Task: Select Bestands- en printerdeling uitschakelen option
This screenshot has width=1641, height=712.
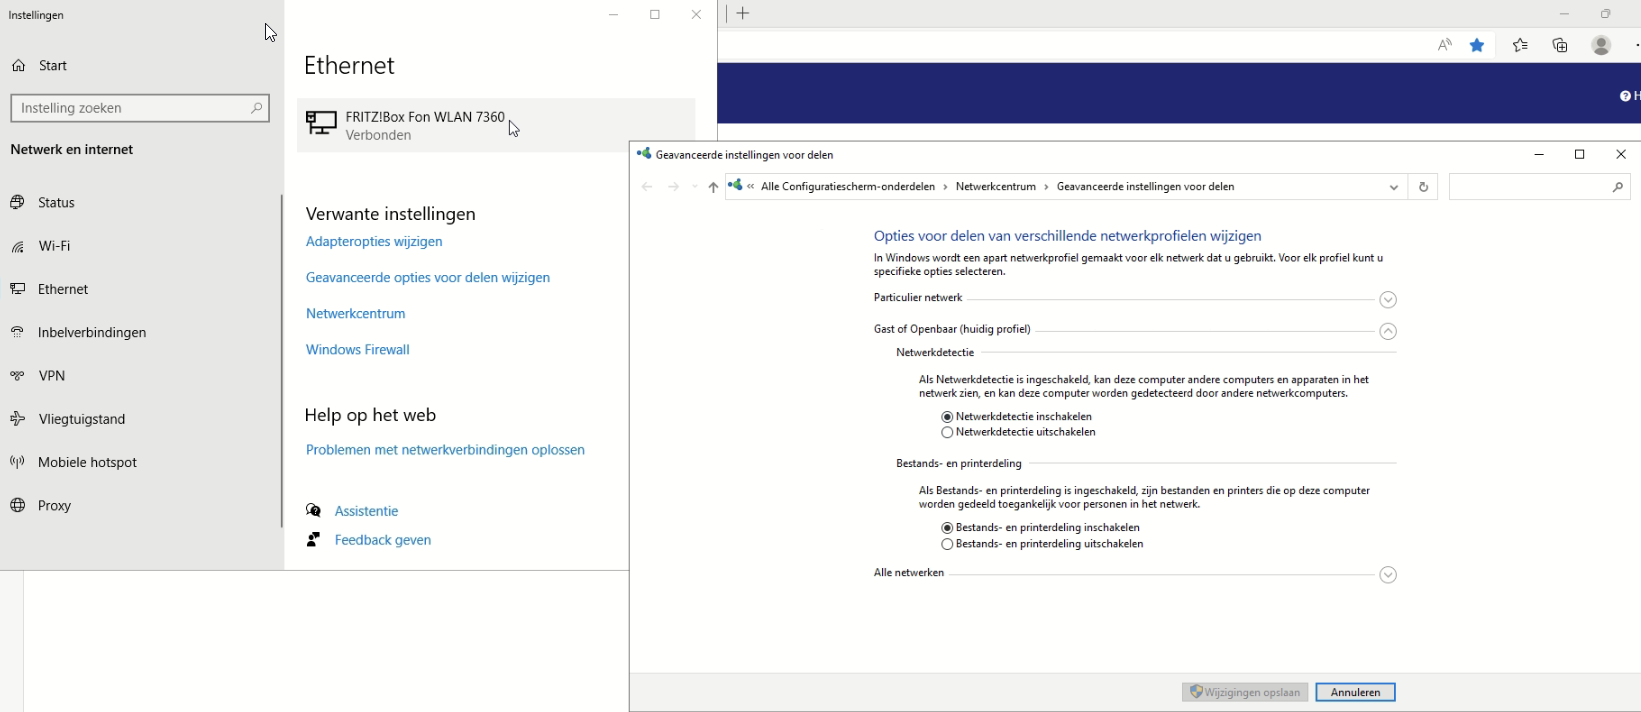Action: 947,545
